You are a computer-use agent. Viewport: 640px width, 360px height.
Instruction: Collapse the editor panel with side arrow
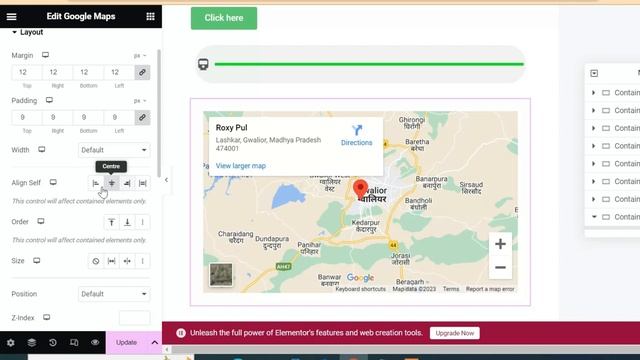(166, 180)
